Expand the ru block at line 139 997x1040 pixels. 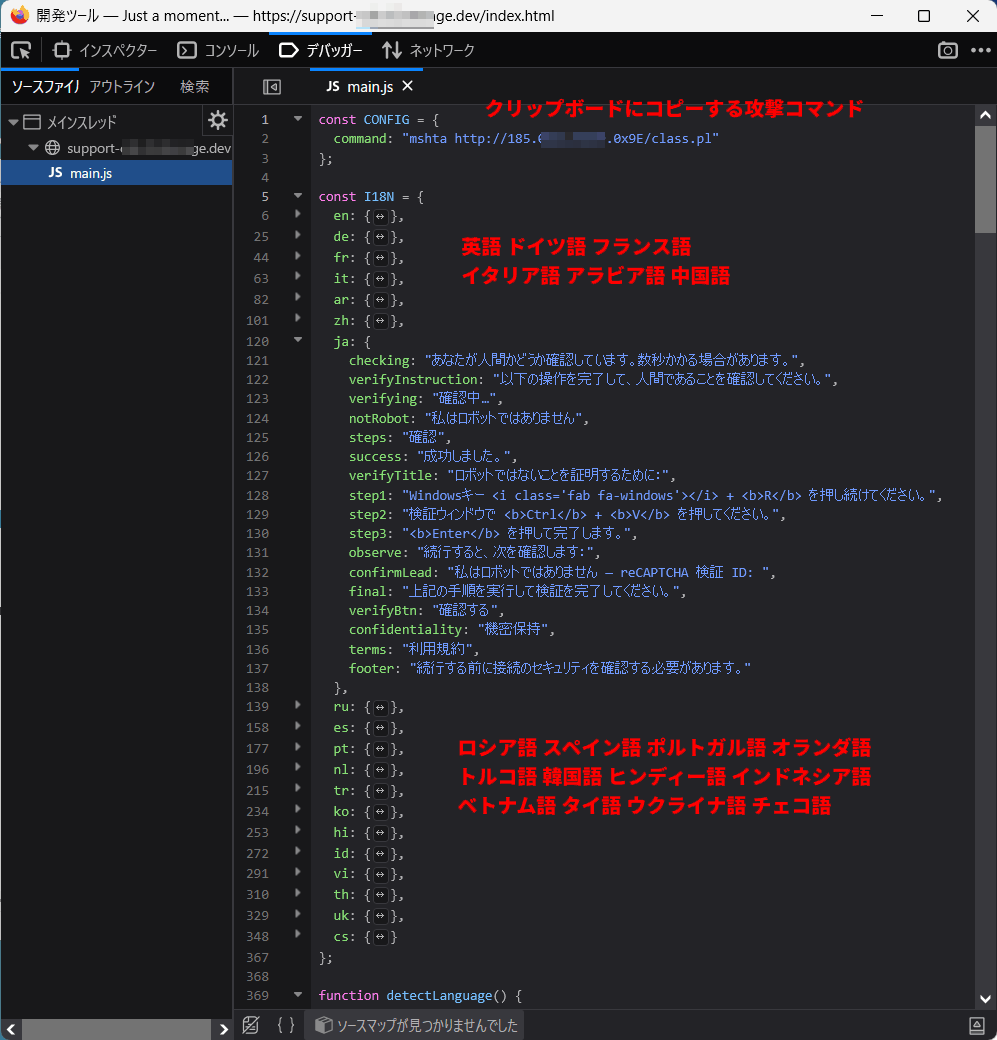pyautogui.click(x=298, y=705)
